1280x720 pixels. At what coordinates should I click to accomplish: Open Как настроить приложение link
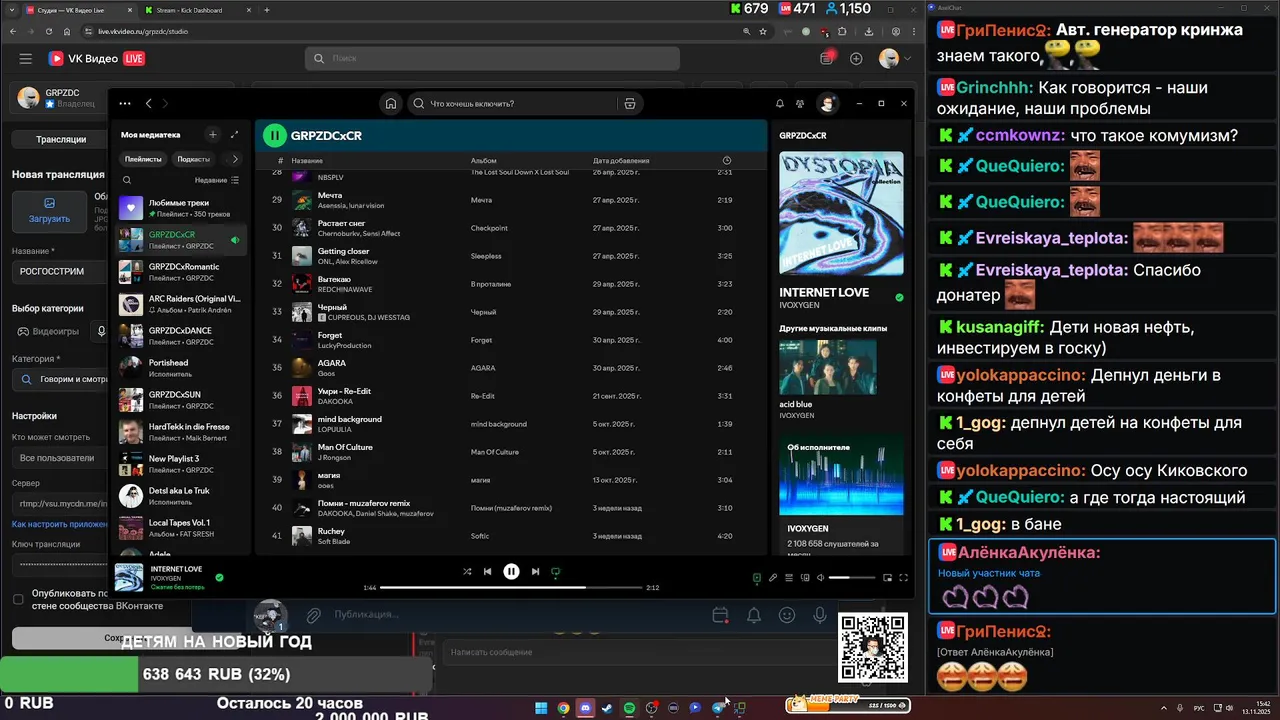tap(60, 524)
